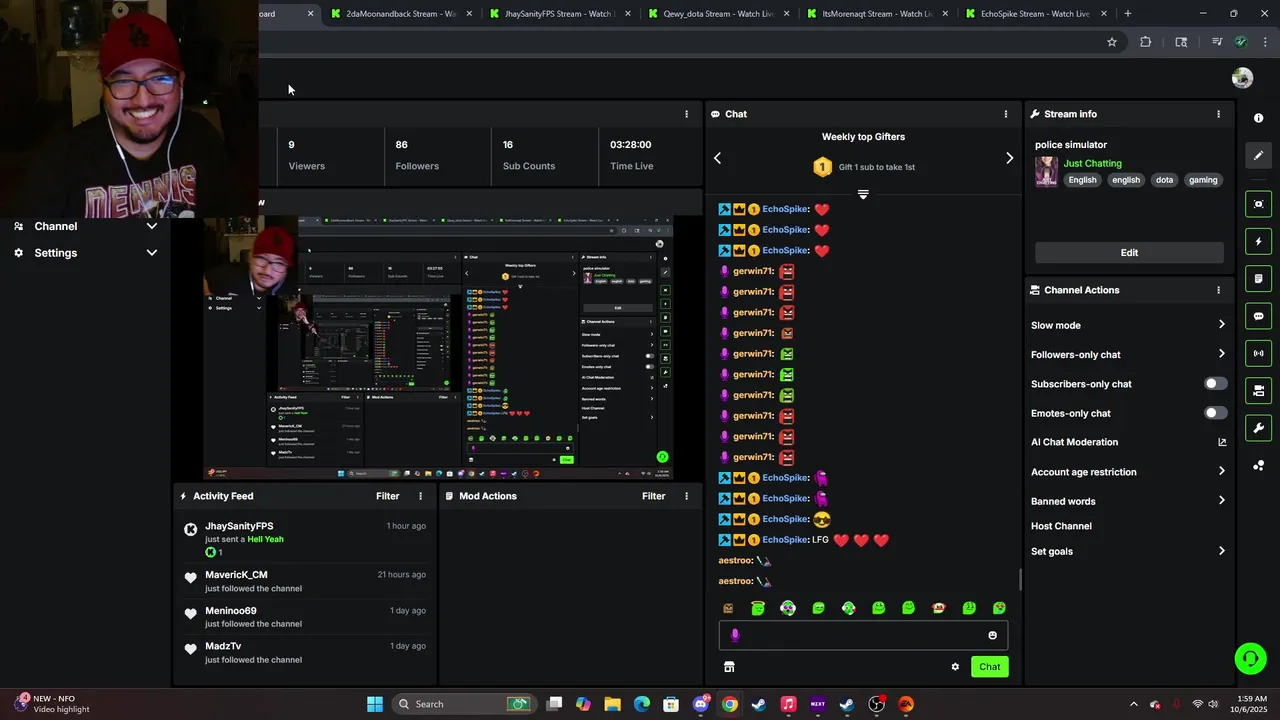Image resolution: width=1280 pixels, height=720 pixels.
Task: Open Channel Actions three-dot menu
Action: point(1218,290)
